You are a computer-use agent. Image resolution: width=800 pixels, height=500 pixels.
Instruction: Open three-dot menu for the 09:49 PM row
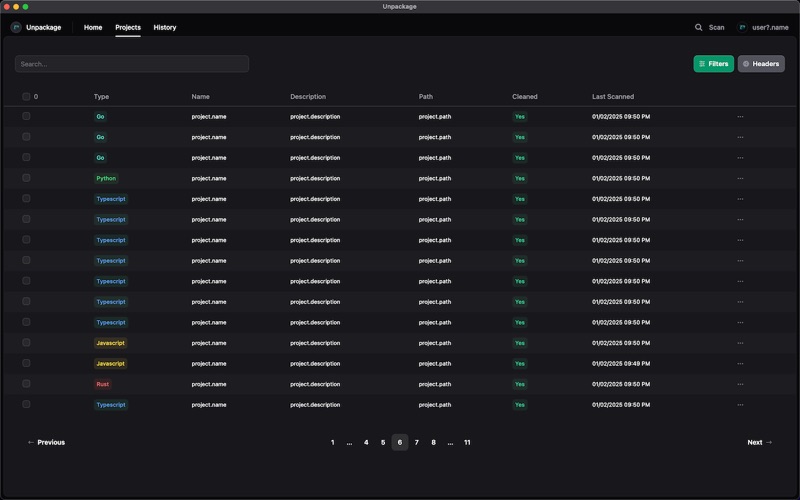click(740, 364)
